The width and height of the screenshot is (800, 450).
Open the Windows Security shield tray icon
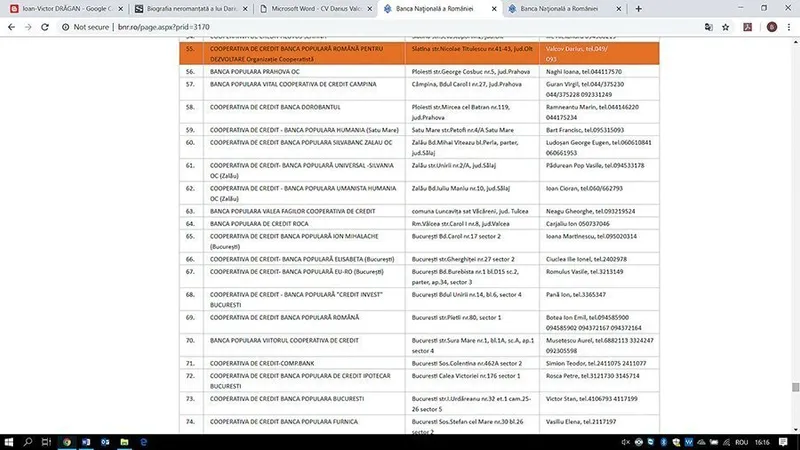point(676,442)
